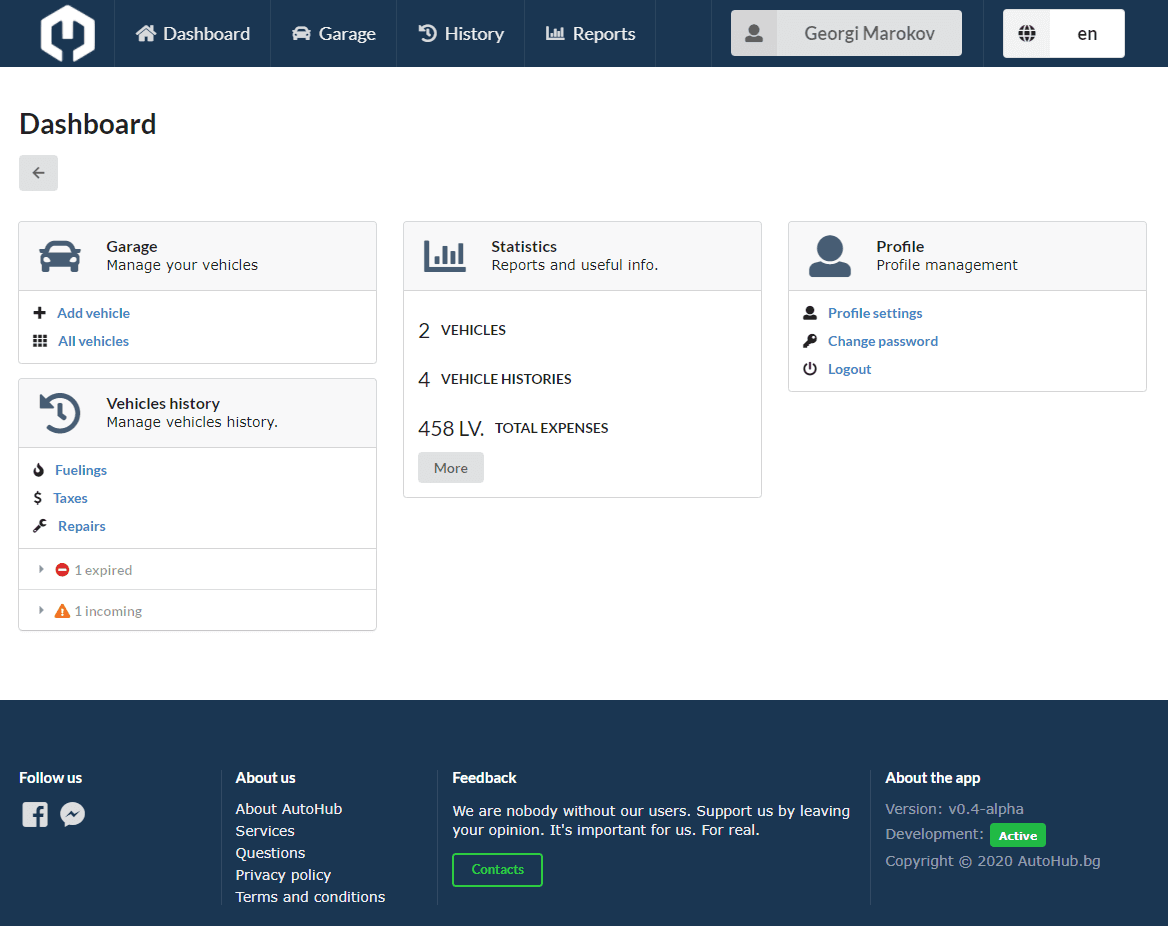Open the Georgi Marokov user menu
The height and width of the screenshot is (926, 1168).
tap(846, 34)
